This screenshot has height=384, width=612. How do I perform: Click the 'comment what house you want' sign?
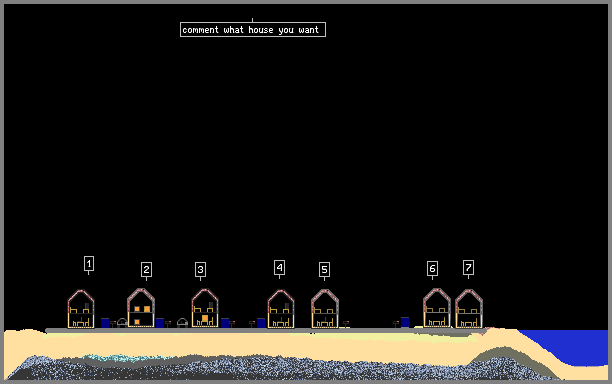coord(253,30)
